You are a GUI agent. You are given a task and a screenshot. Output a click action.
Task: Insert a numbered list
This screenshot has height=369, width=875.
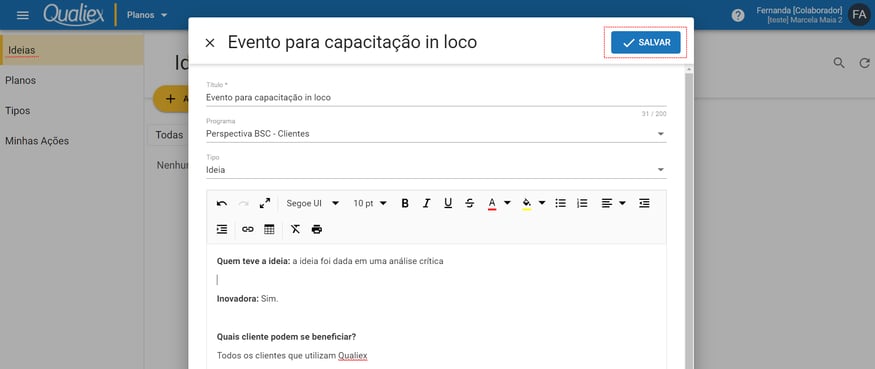(582, 203)
